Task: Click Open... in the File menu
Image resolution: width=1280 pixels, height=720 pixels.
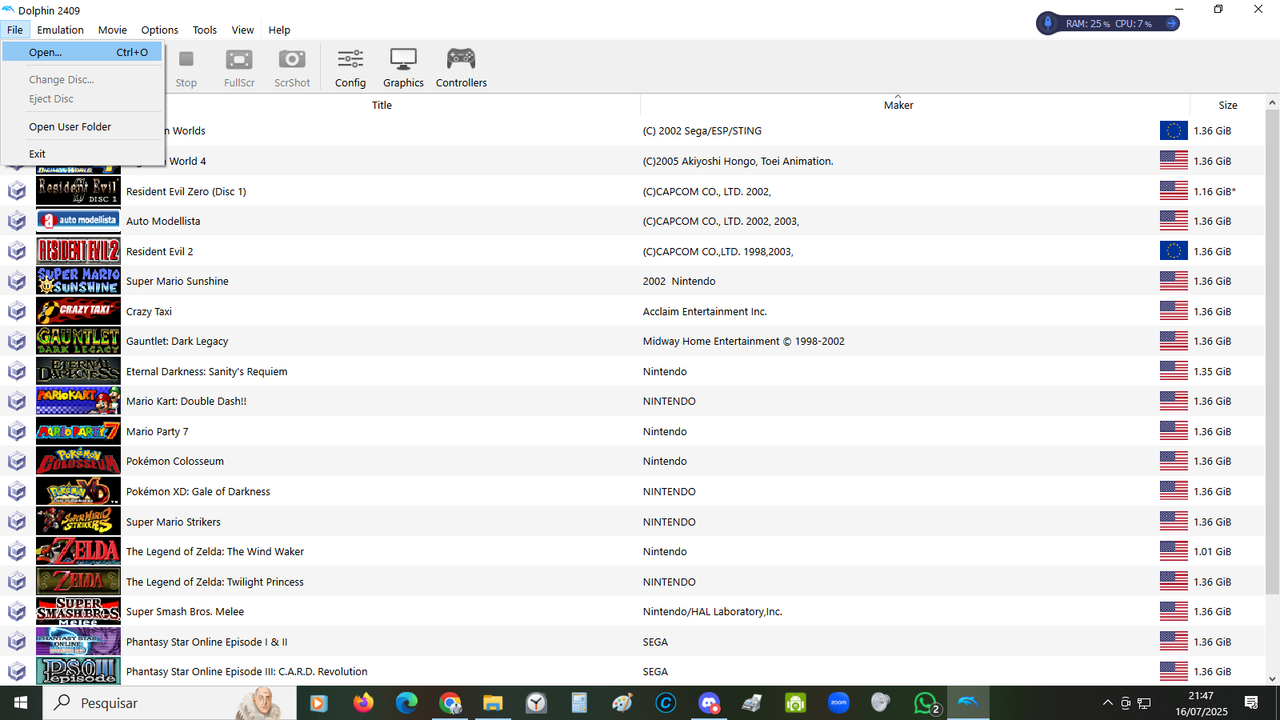Action: 82,52
